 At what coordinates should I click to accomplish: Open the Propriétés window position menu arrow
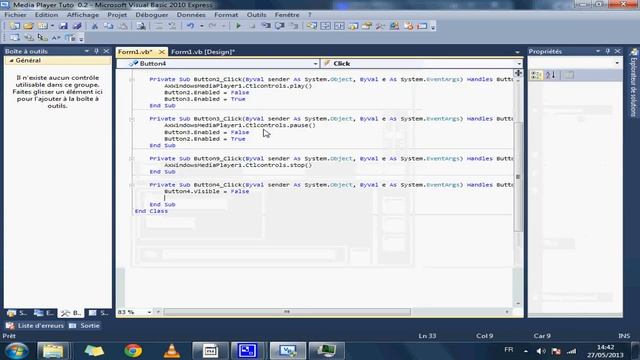pyautogui.click(x=598, y=51)
